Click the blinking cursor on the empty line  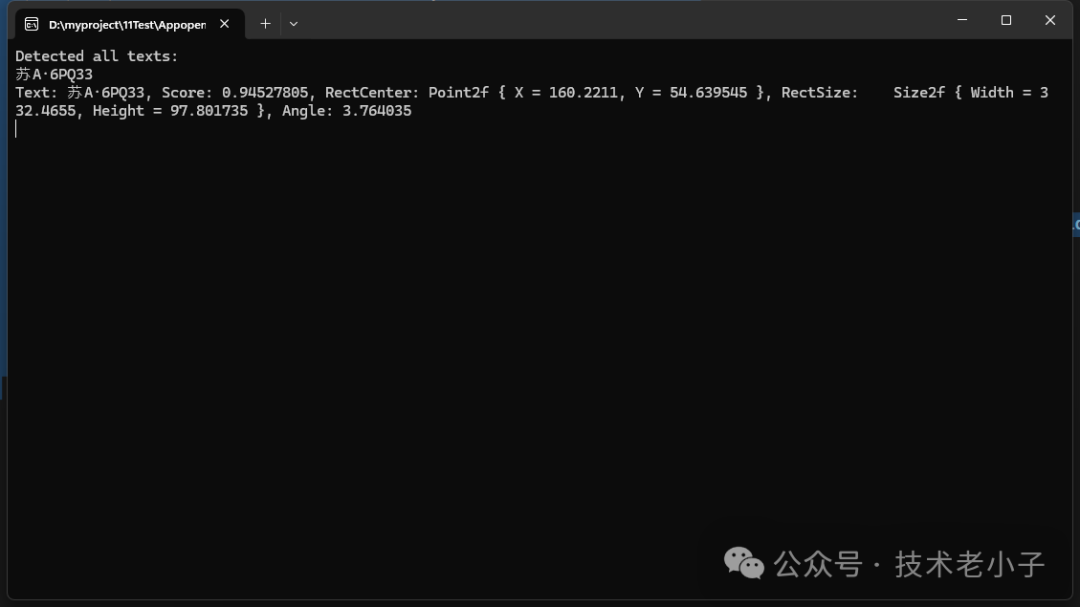point(16,129)
